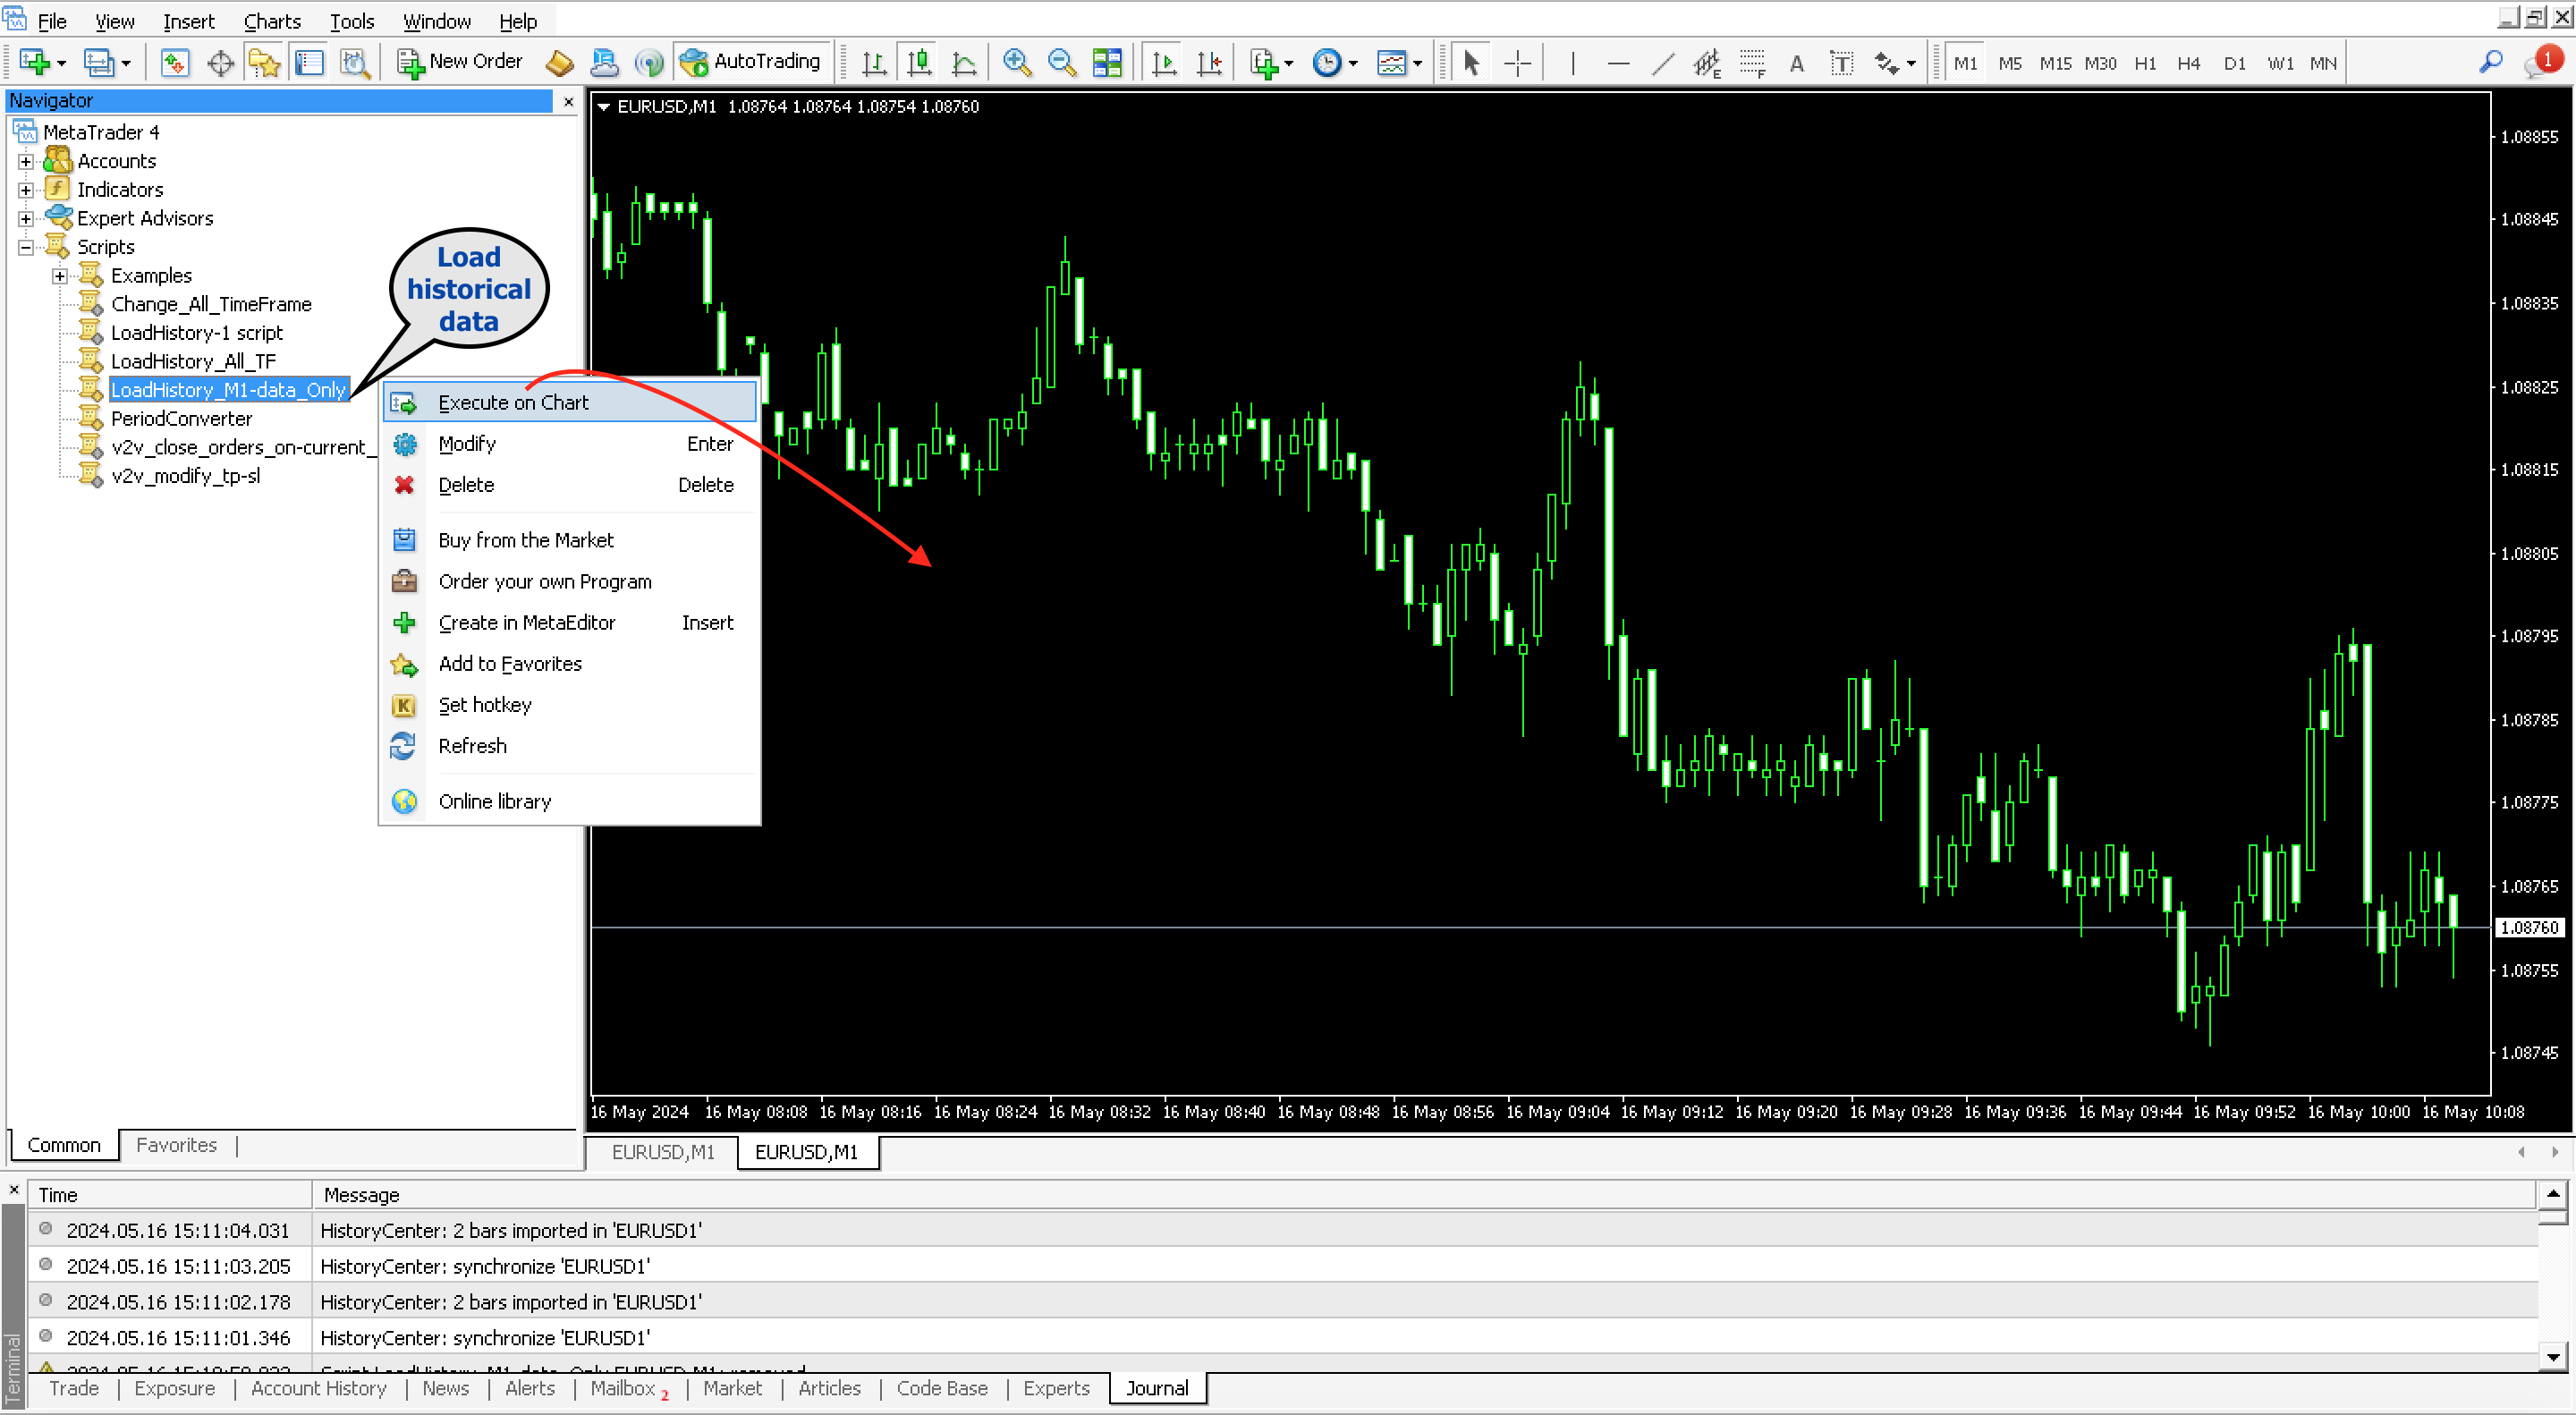Click the Text Label tool icon

[1841, 63]
